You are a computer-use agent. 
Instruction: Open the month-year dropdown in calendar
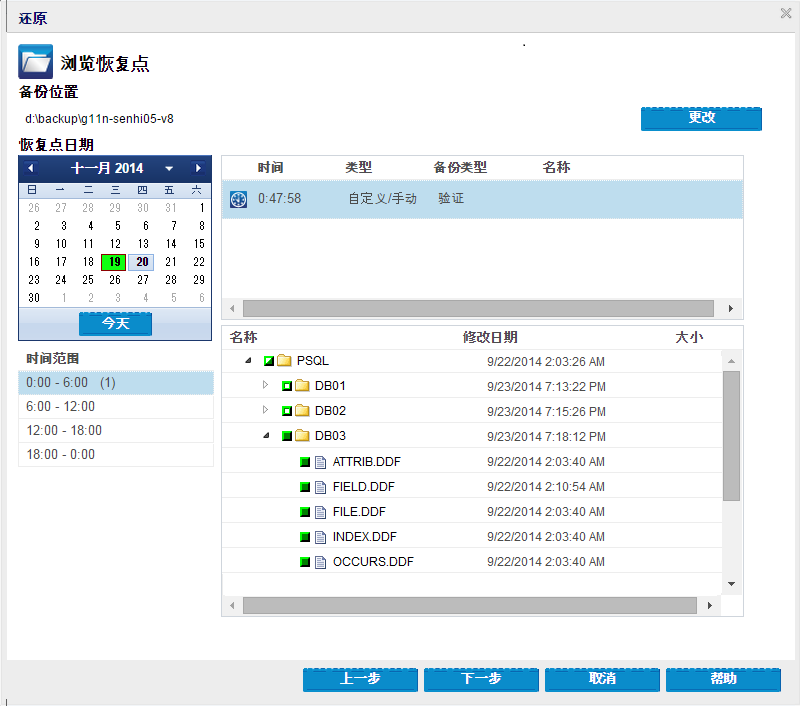169,169
